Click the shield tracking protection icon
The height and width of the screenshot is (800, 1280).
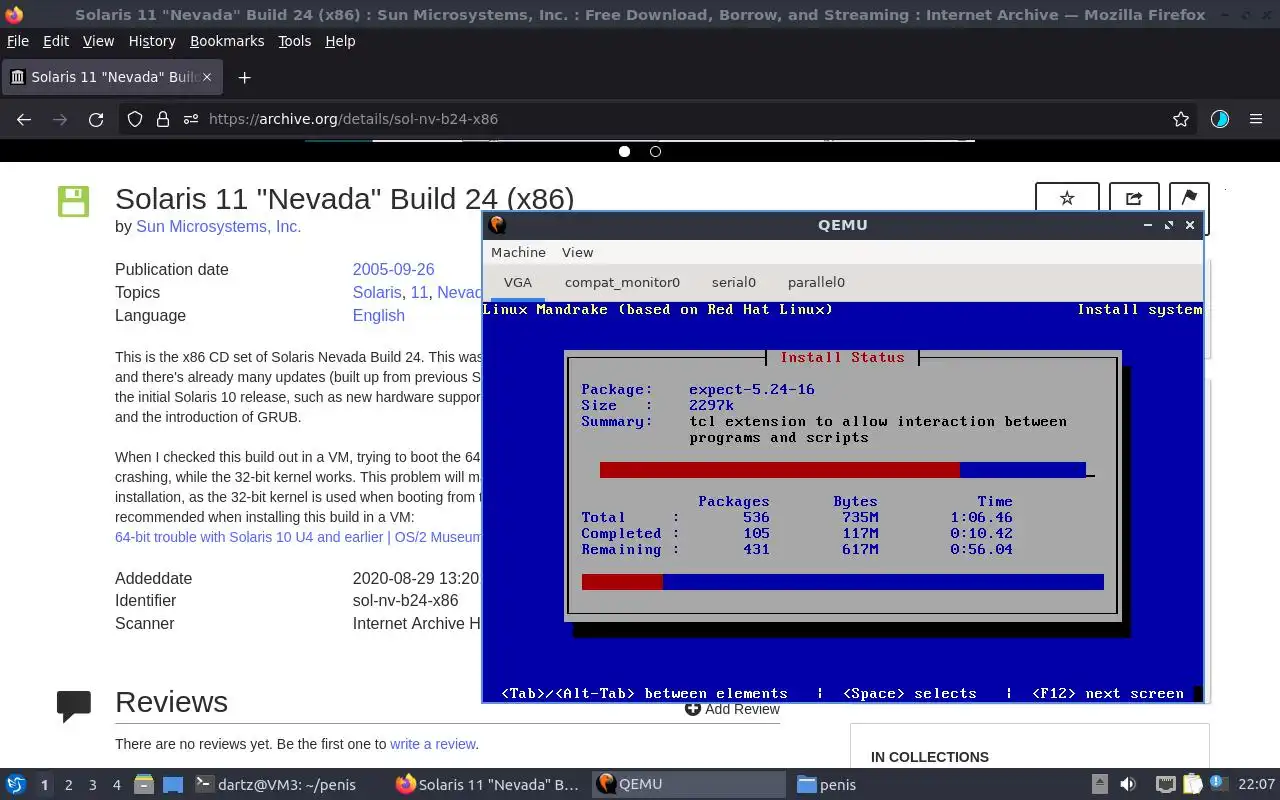tap(135, 119)
